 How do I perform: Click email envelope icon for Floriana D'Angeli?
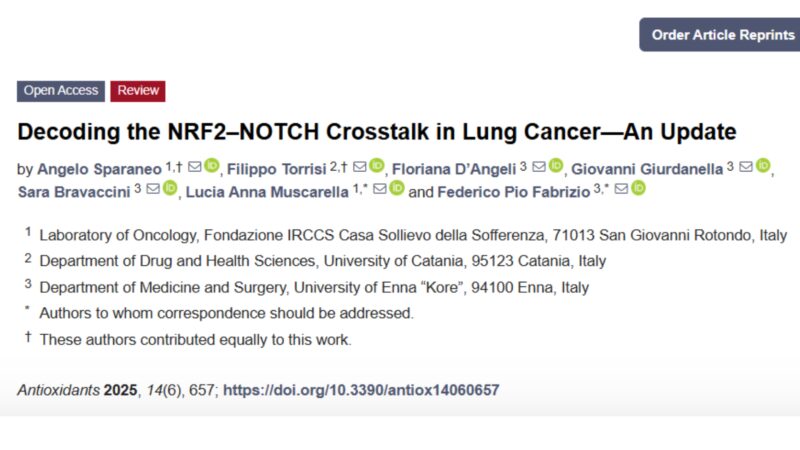pos(539,167)
